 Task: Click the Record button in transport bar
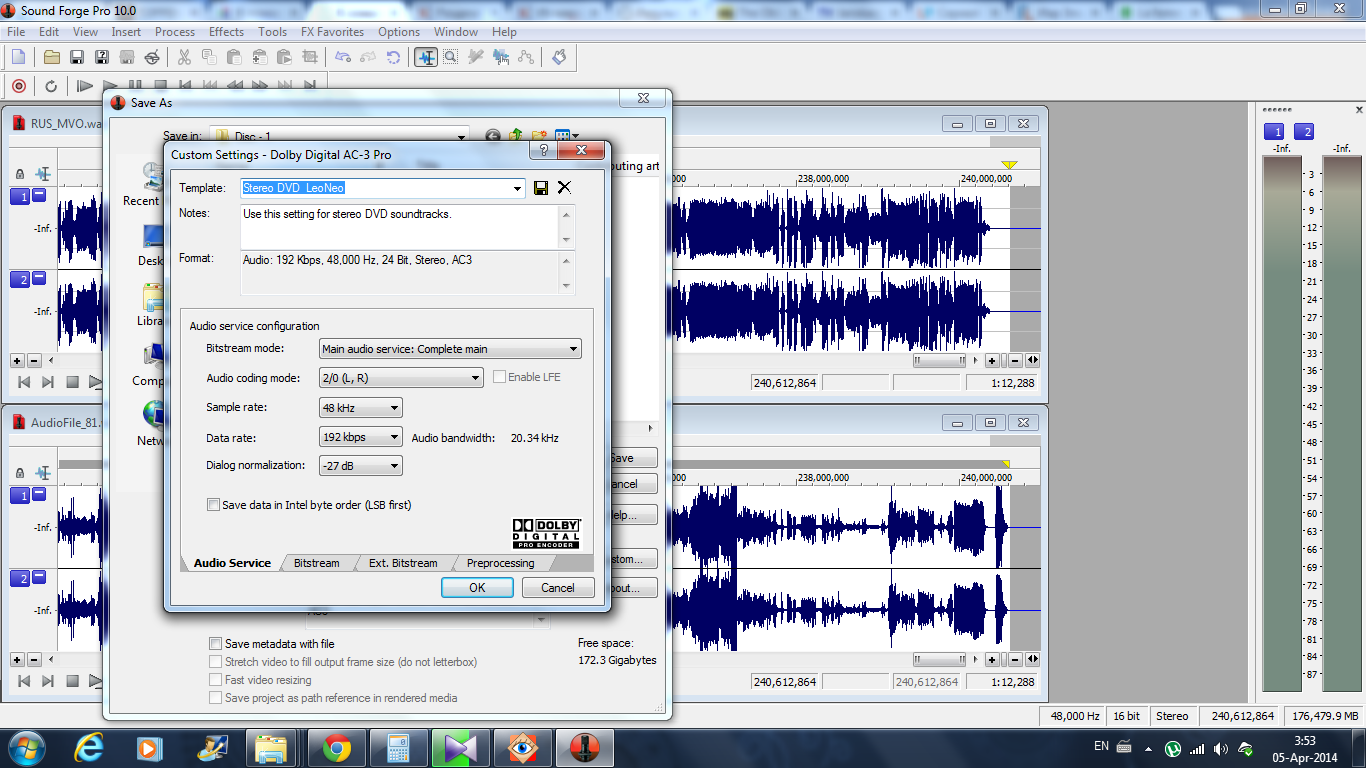(x=19, y=86)
